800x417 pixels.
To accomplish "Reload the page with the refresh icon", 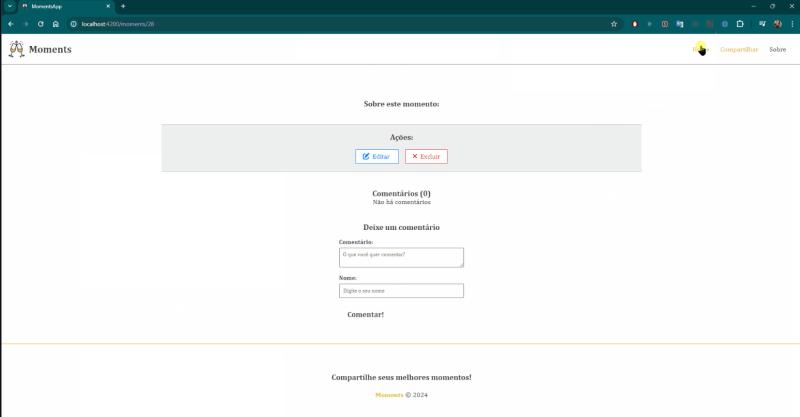I will coord(40,24).
